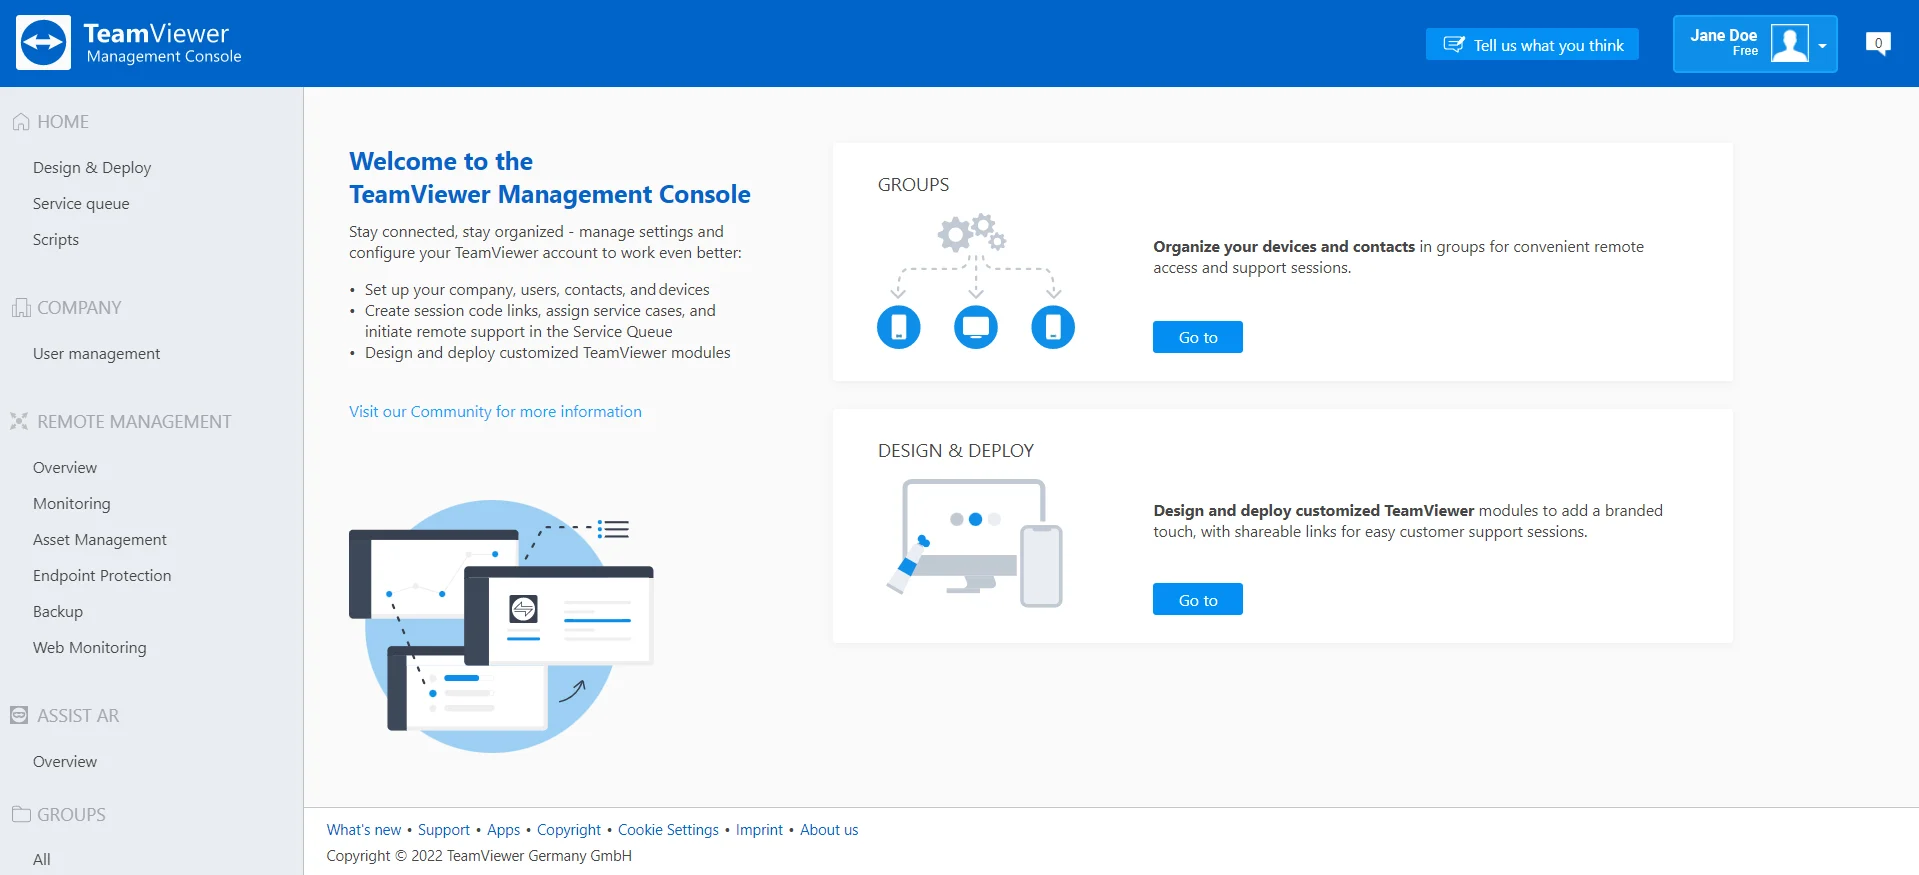The image size is (1919, 875).
Task: Open User management in sidebar
Action: [x=96, y=354]
